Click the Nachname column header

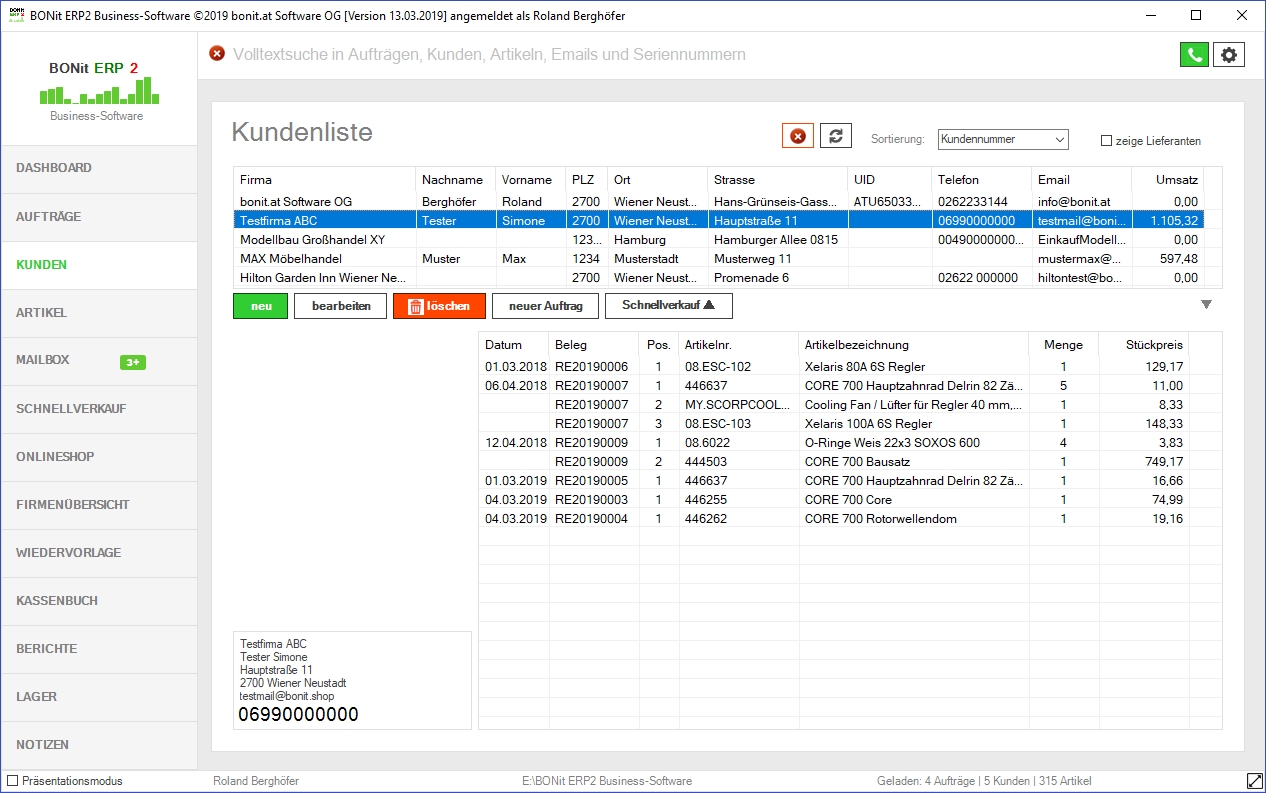pos(455,180)
